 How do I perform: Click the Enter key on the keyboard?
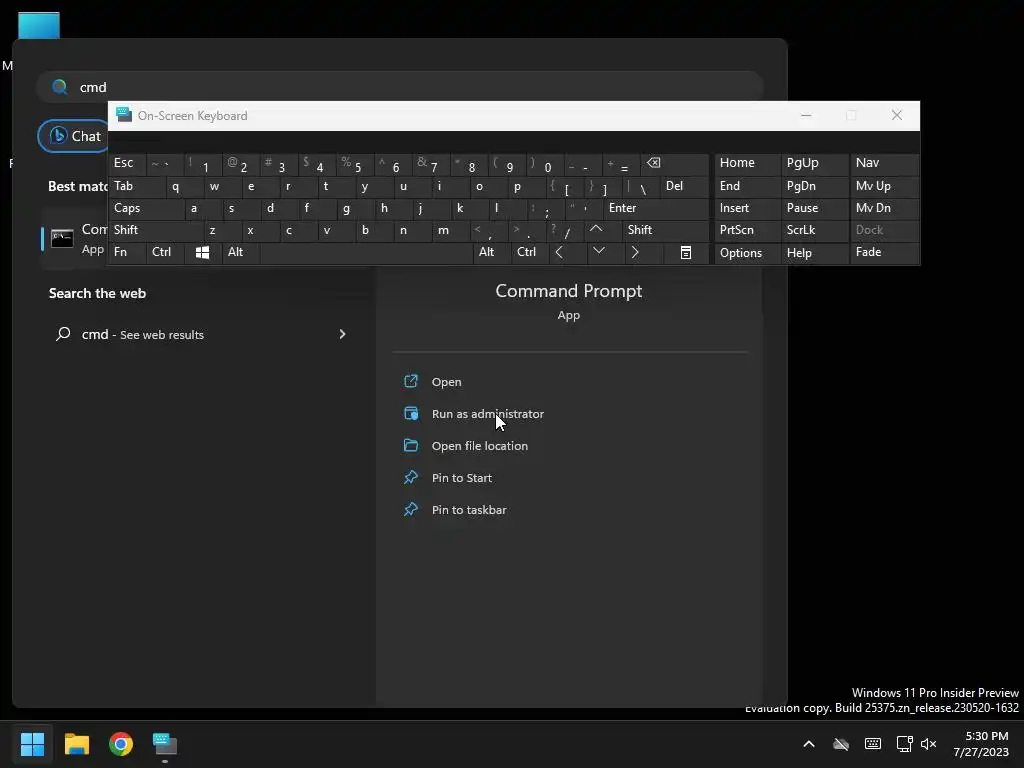(656, 208)
